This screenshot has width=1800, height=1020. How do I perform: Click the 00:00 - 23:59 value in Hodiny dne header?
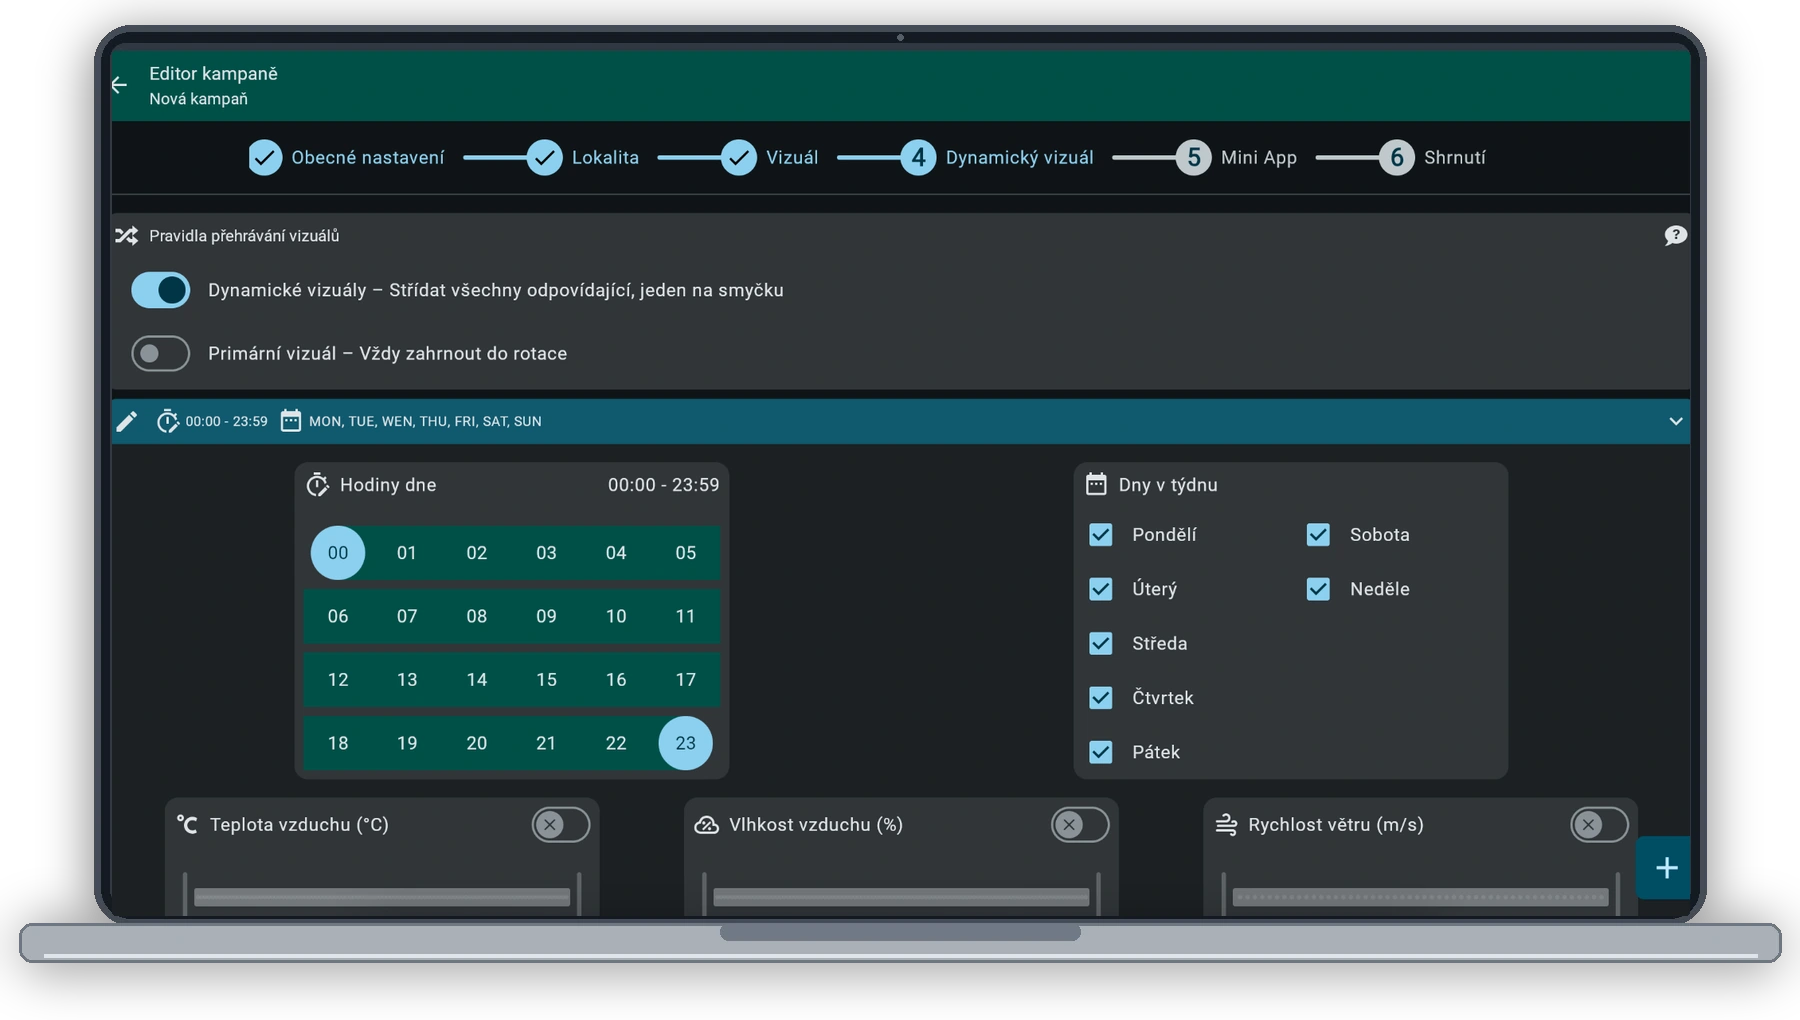(663, 485)
